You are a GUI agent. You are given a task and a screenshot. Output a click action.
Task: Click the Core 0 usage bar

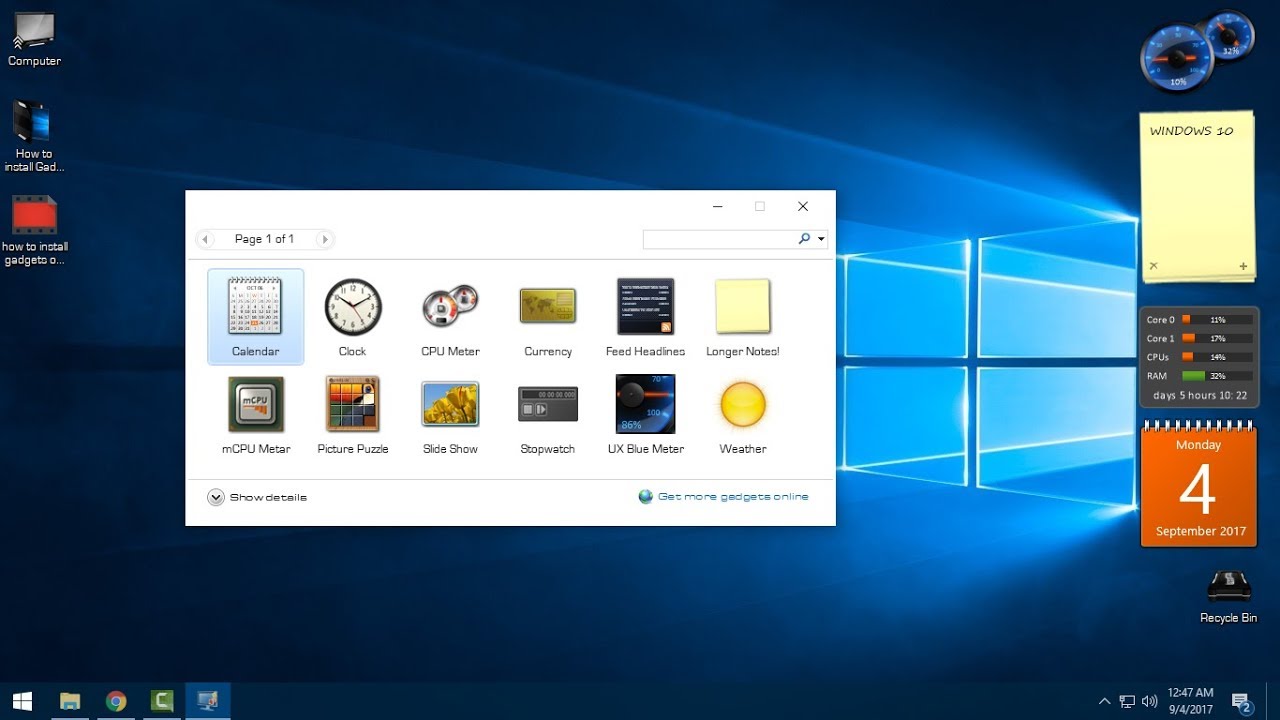click(1217, 320)
